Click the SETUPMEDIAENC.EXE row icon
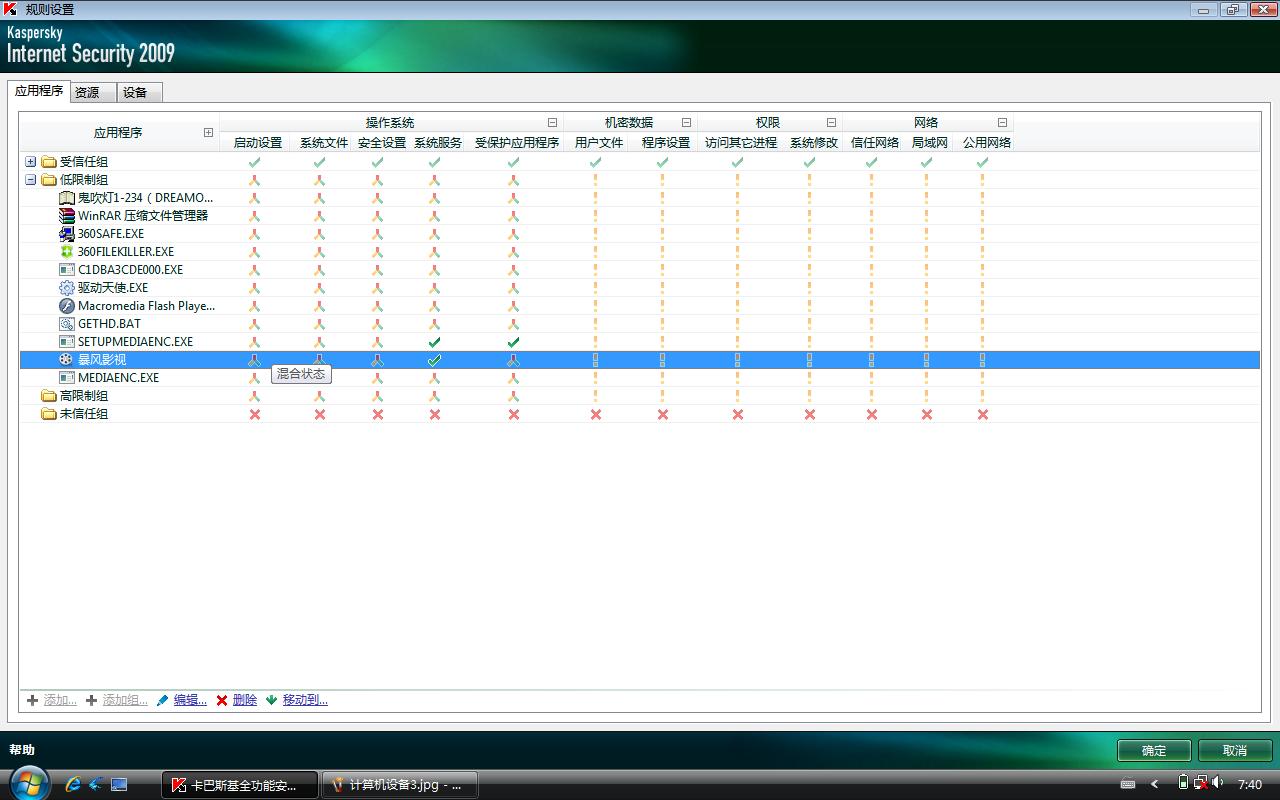Screen dimensions: 1280x800 [67, 342]
